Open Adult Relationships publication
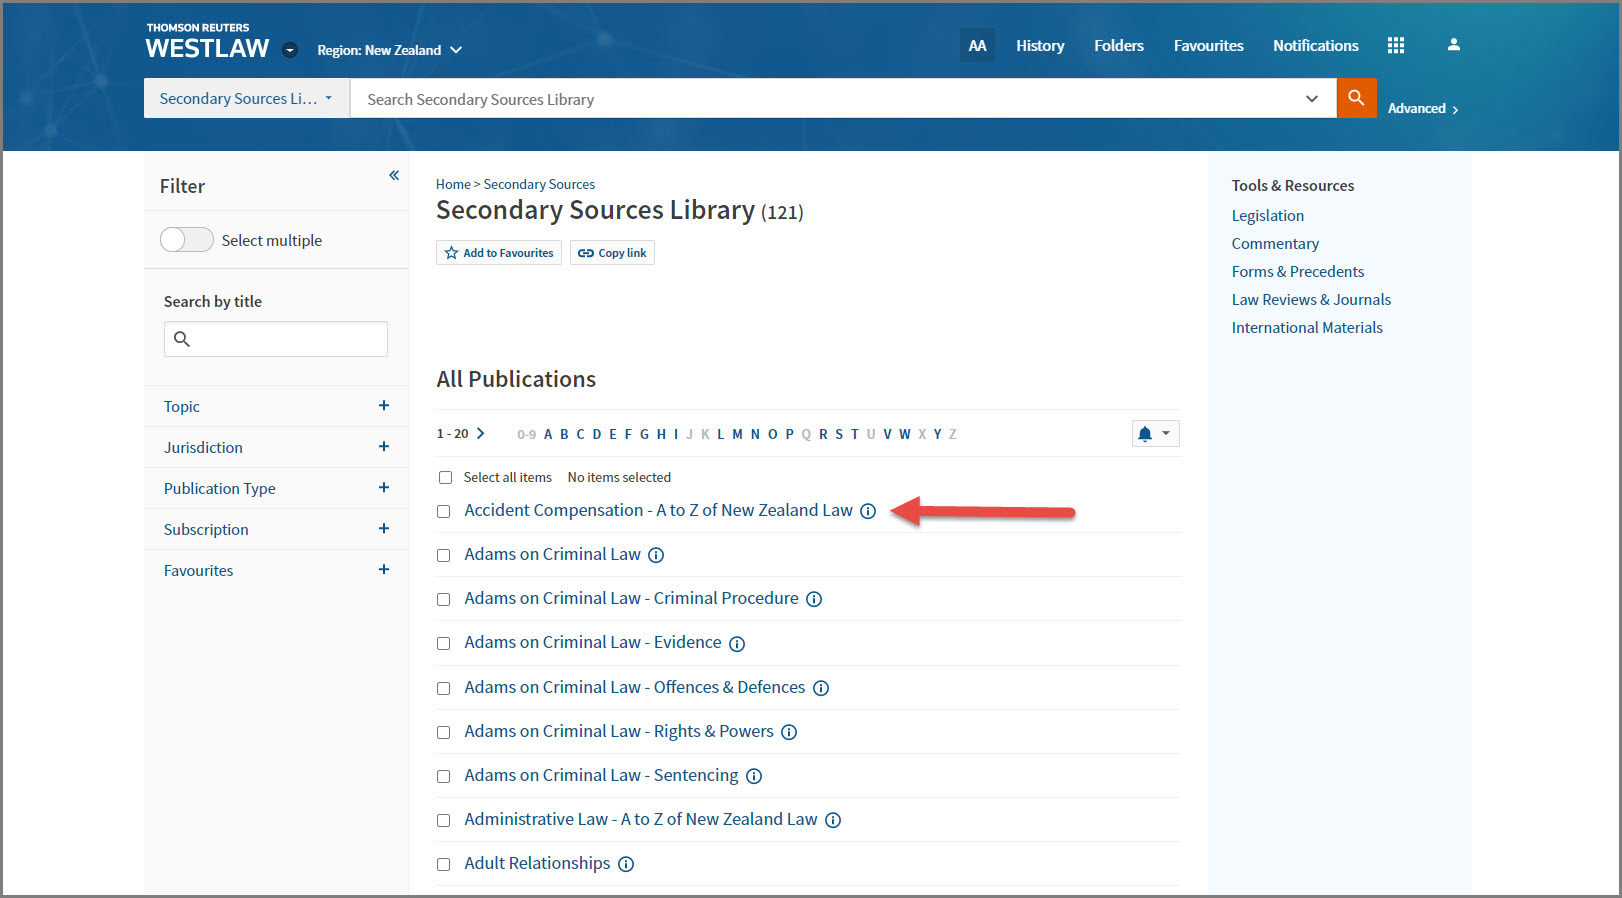This screenshot has width=1622, height=898. [537, 864]
